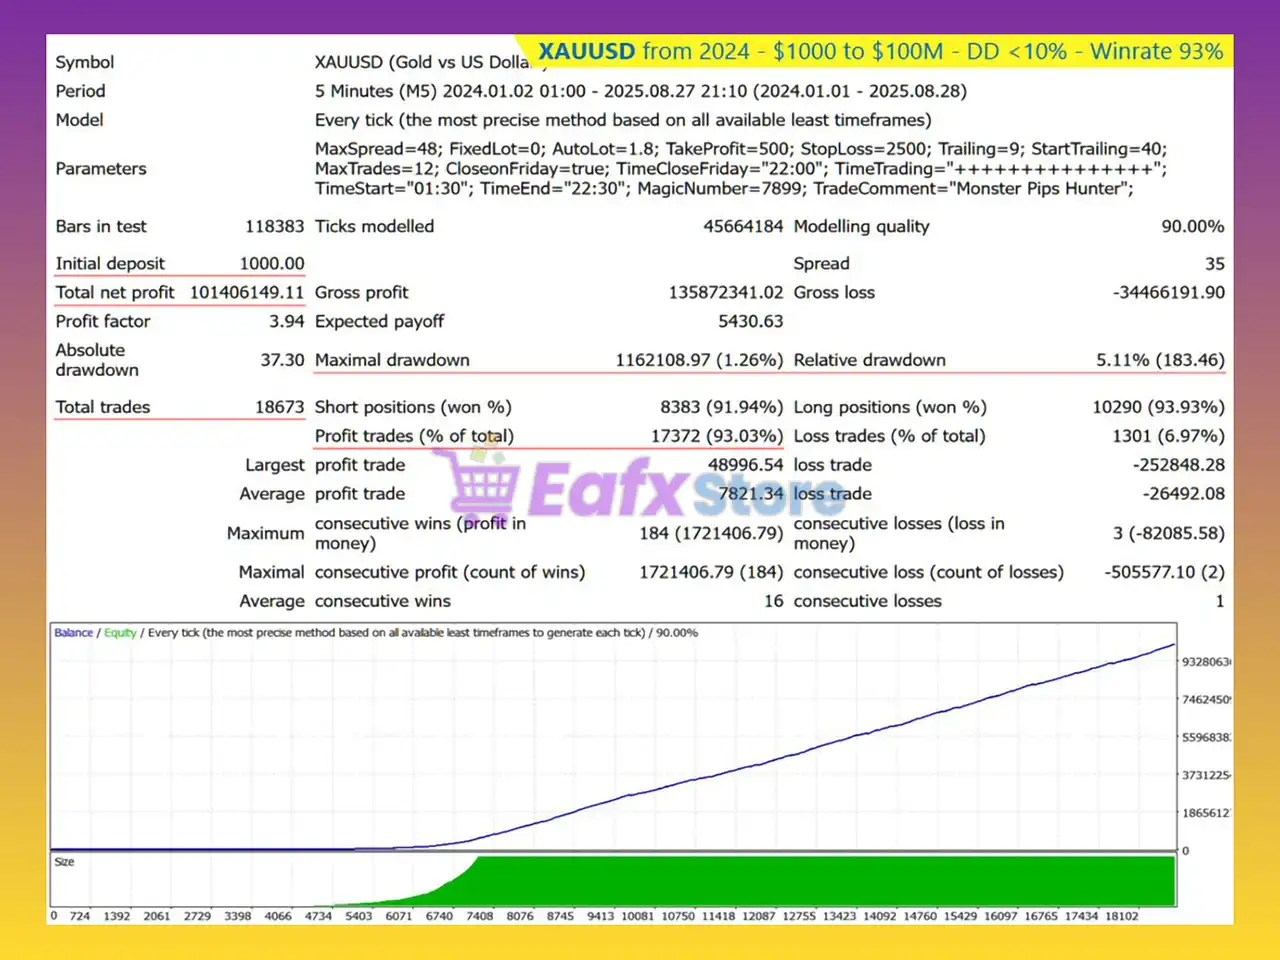Click the 9413 tick on the x-axis

coord(600,916)
